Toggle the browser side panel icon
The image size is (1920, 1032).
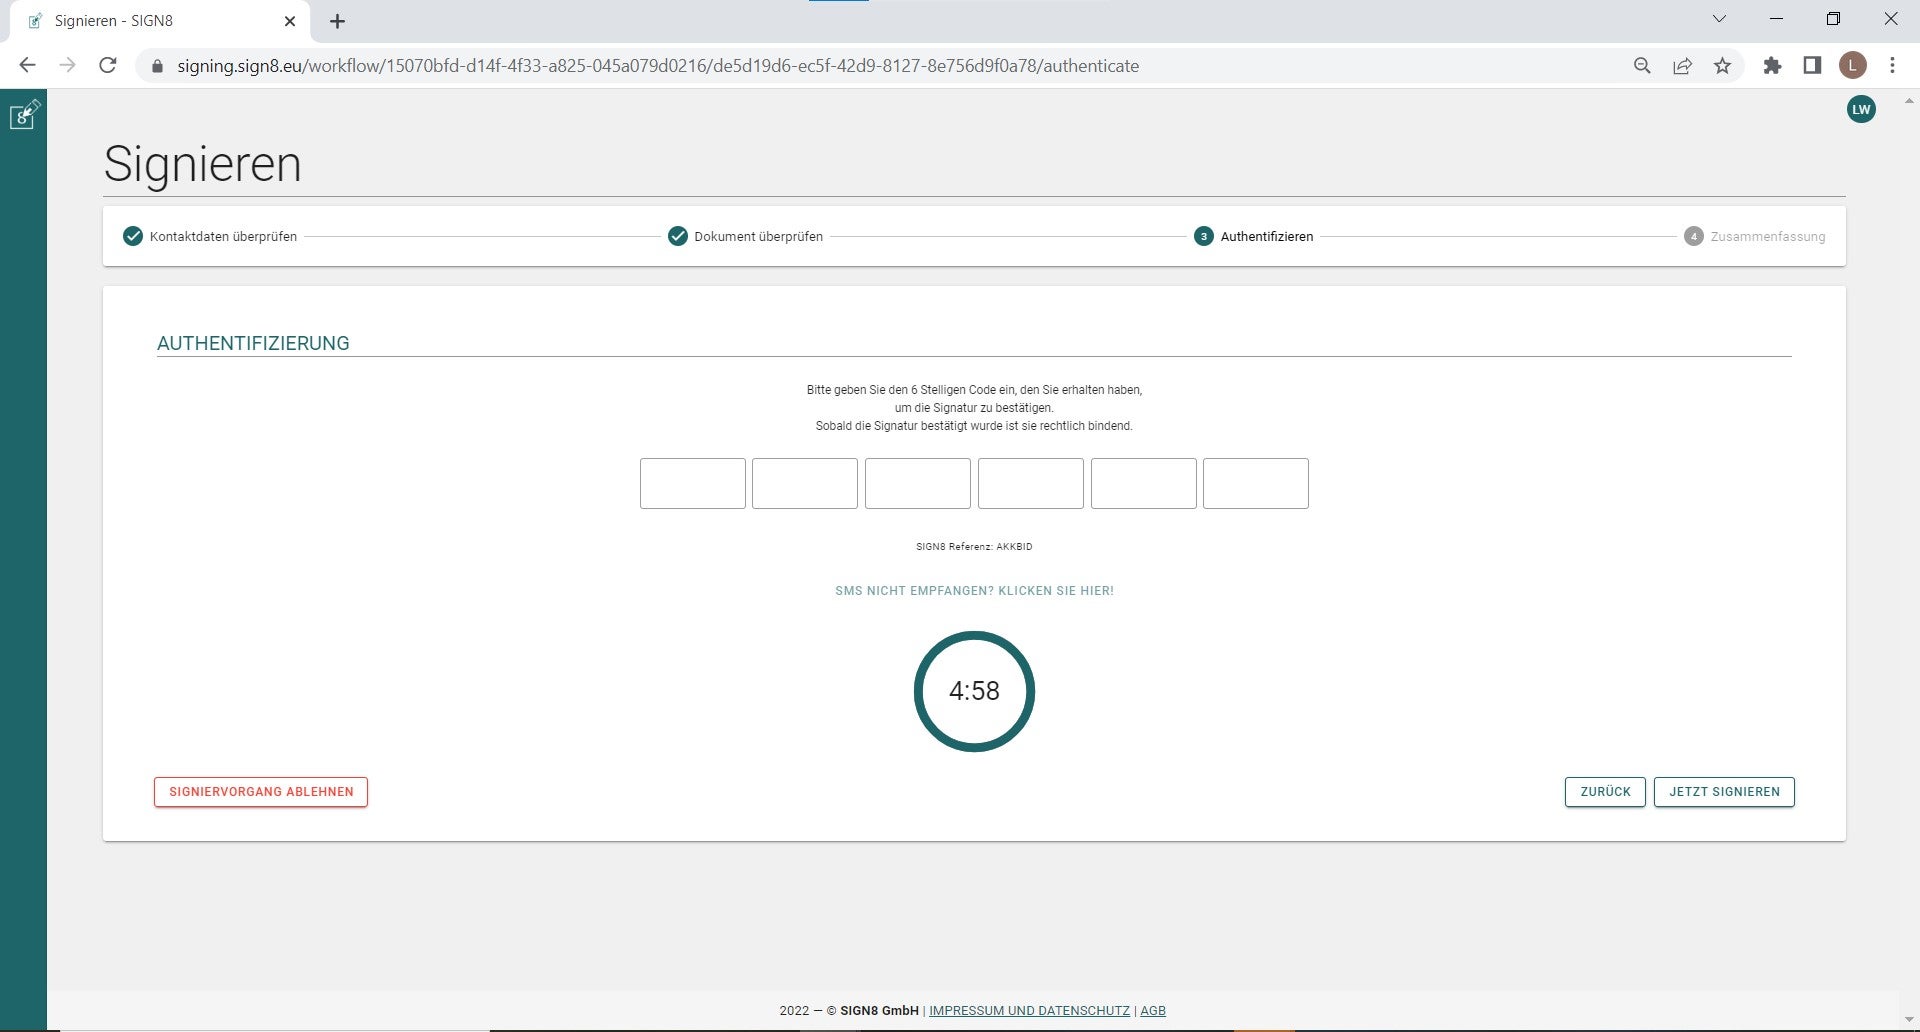click(x=1812, y=66)
